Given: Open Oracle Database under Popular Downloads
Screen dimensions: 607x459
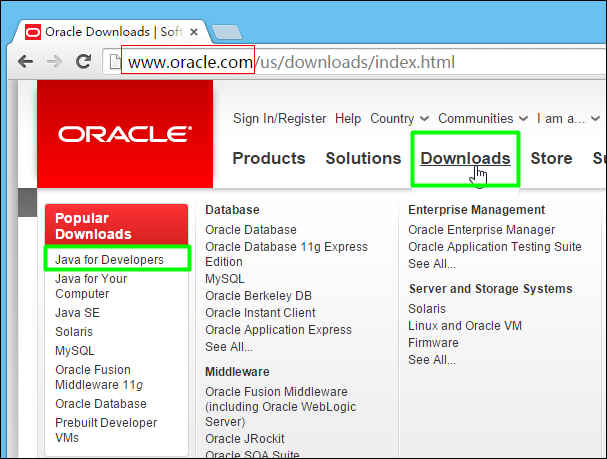Looking at the screenshot, I should tap(101, 404).
